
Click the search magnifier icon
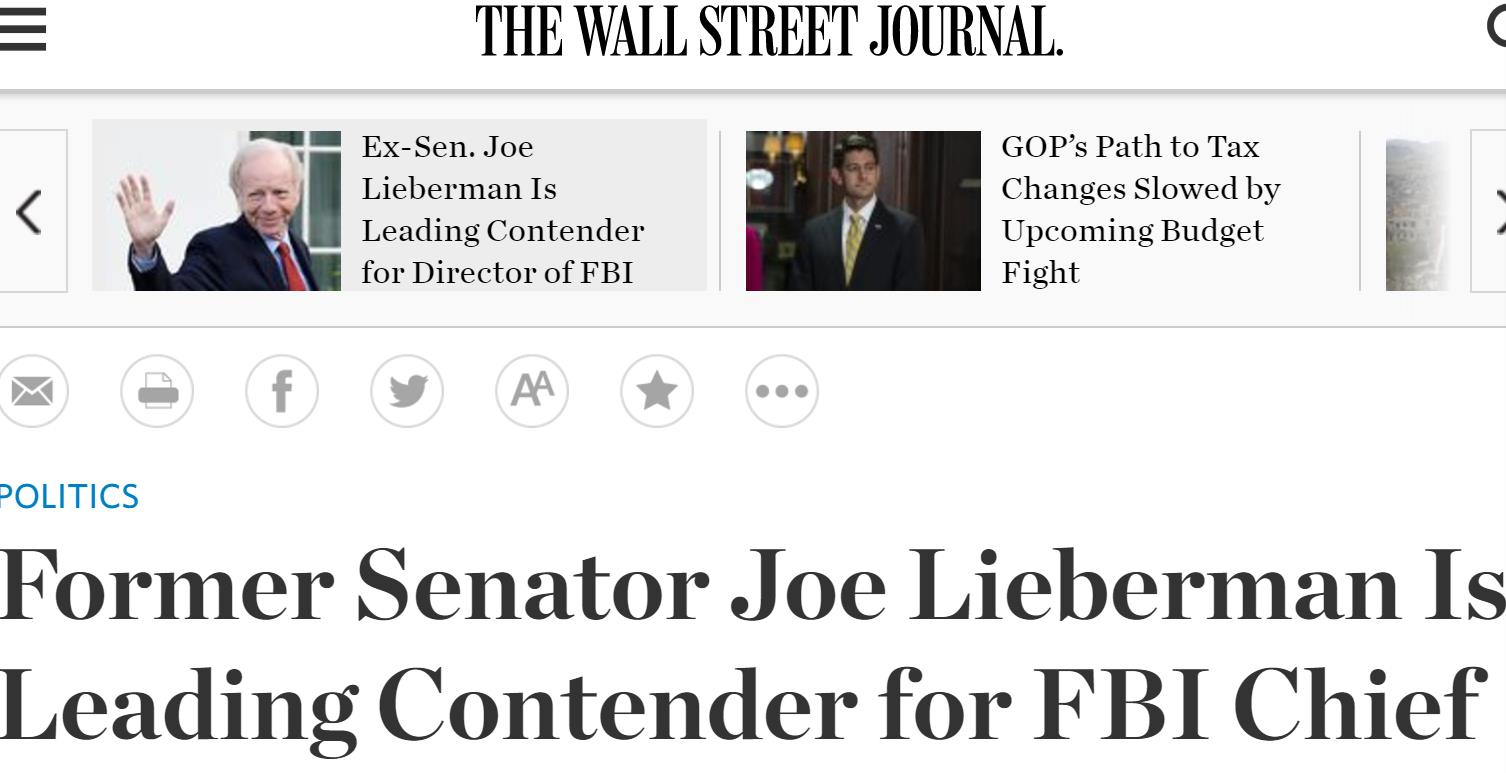[1496, 28]
